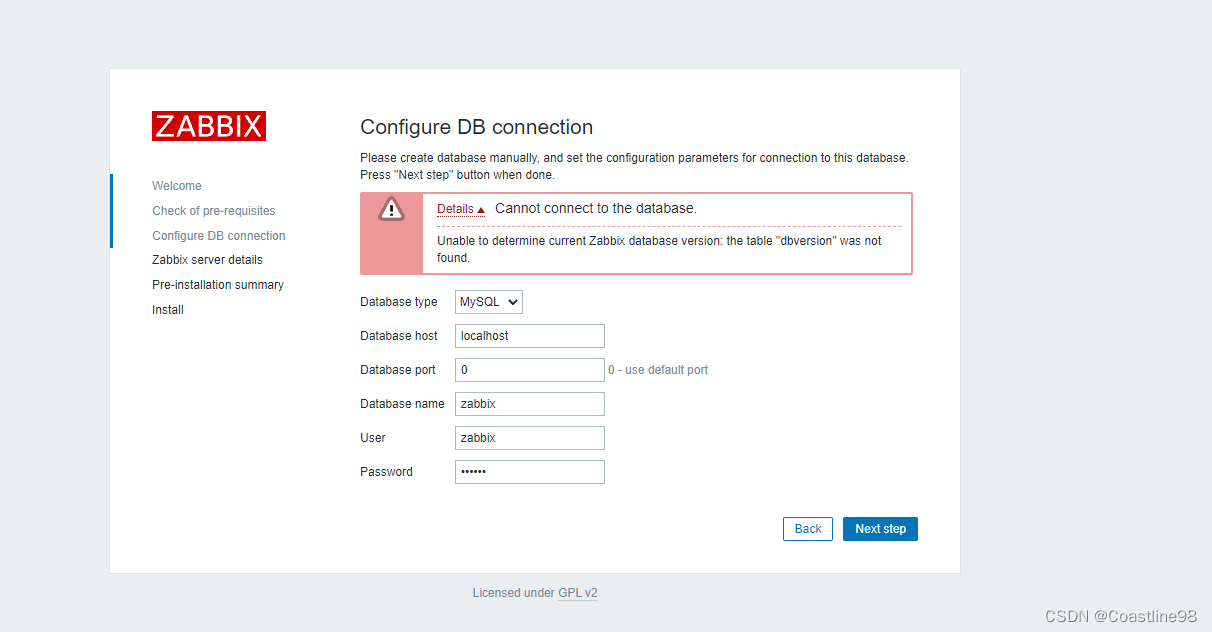Click the Password input field
This screenshot has width=1212, height=632.
[x=529, y=471]
